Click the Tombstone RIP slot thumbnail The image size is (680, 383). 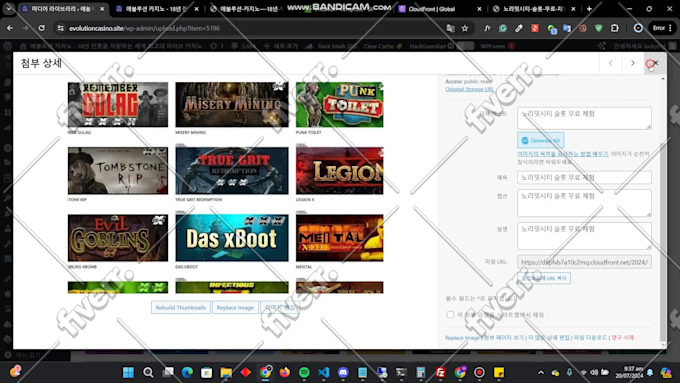(118, 170)
